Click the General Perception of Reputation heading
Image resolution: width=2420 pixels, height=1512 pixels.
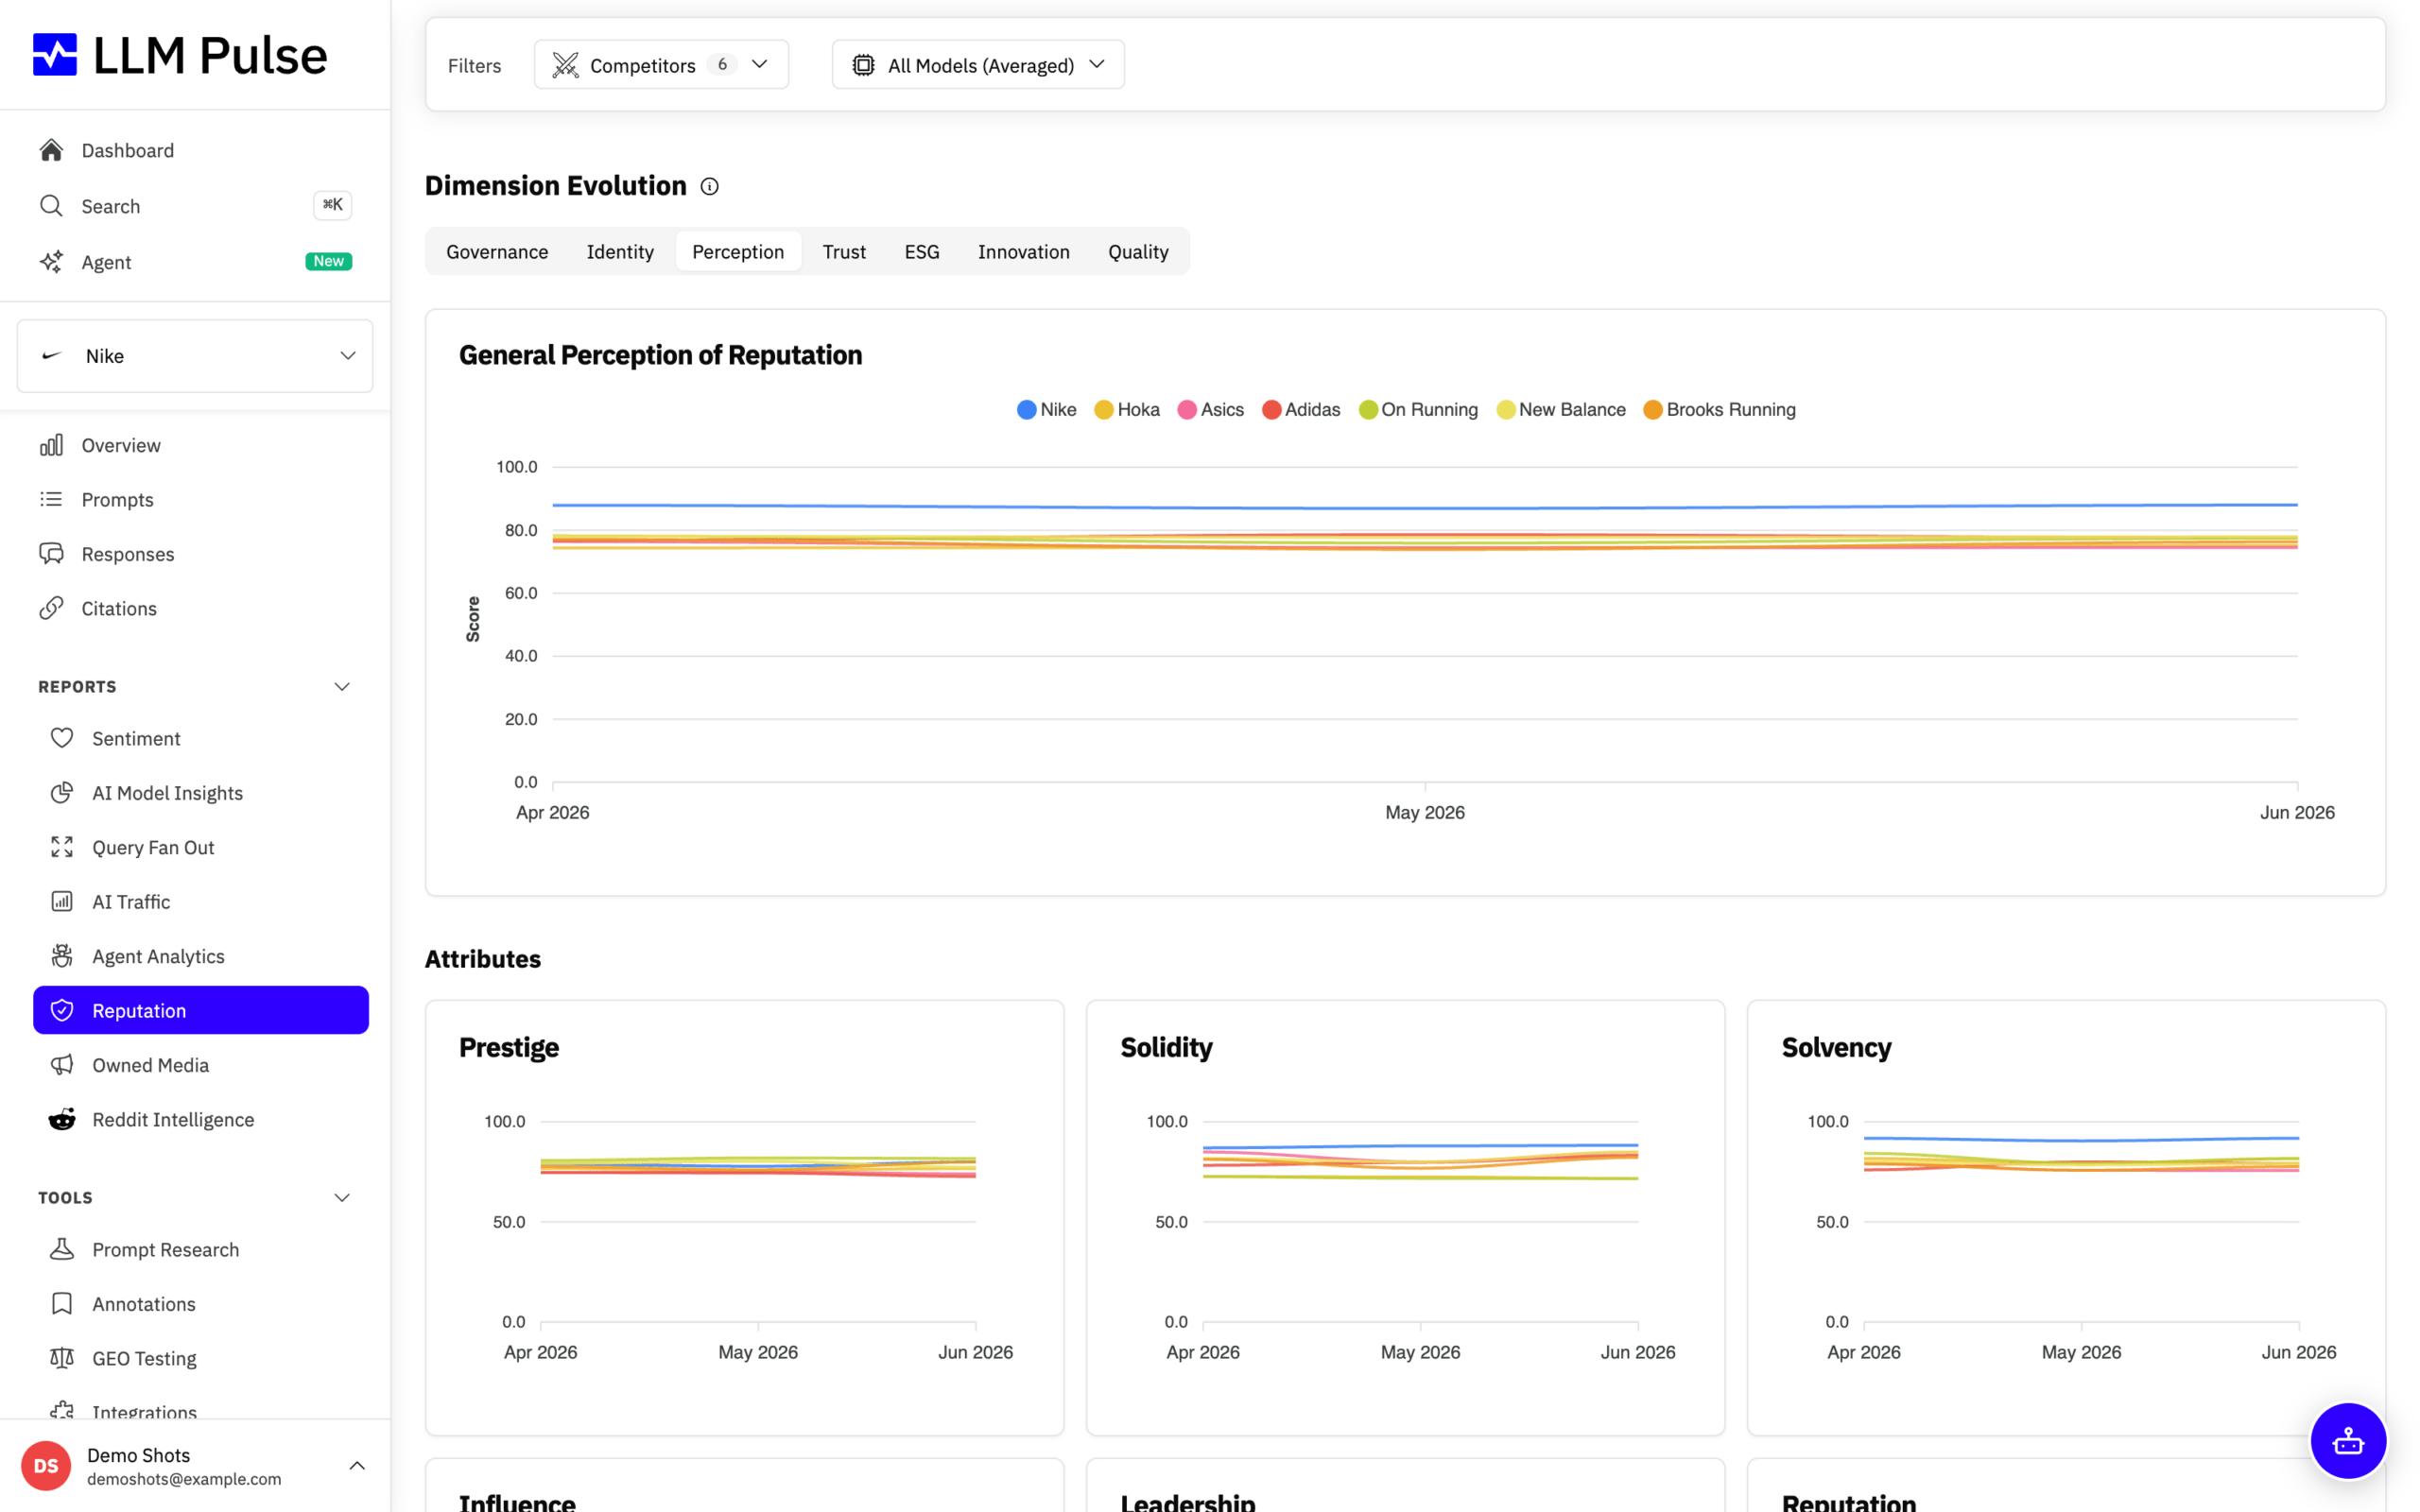pyautogui.click(x=660, y=355)
